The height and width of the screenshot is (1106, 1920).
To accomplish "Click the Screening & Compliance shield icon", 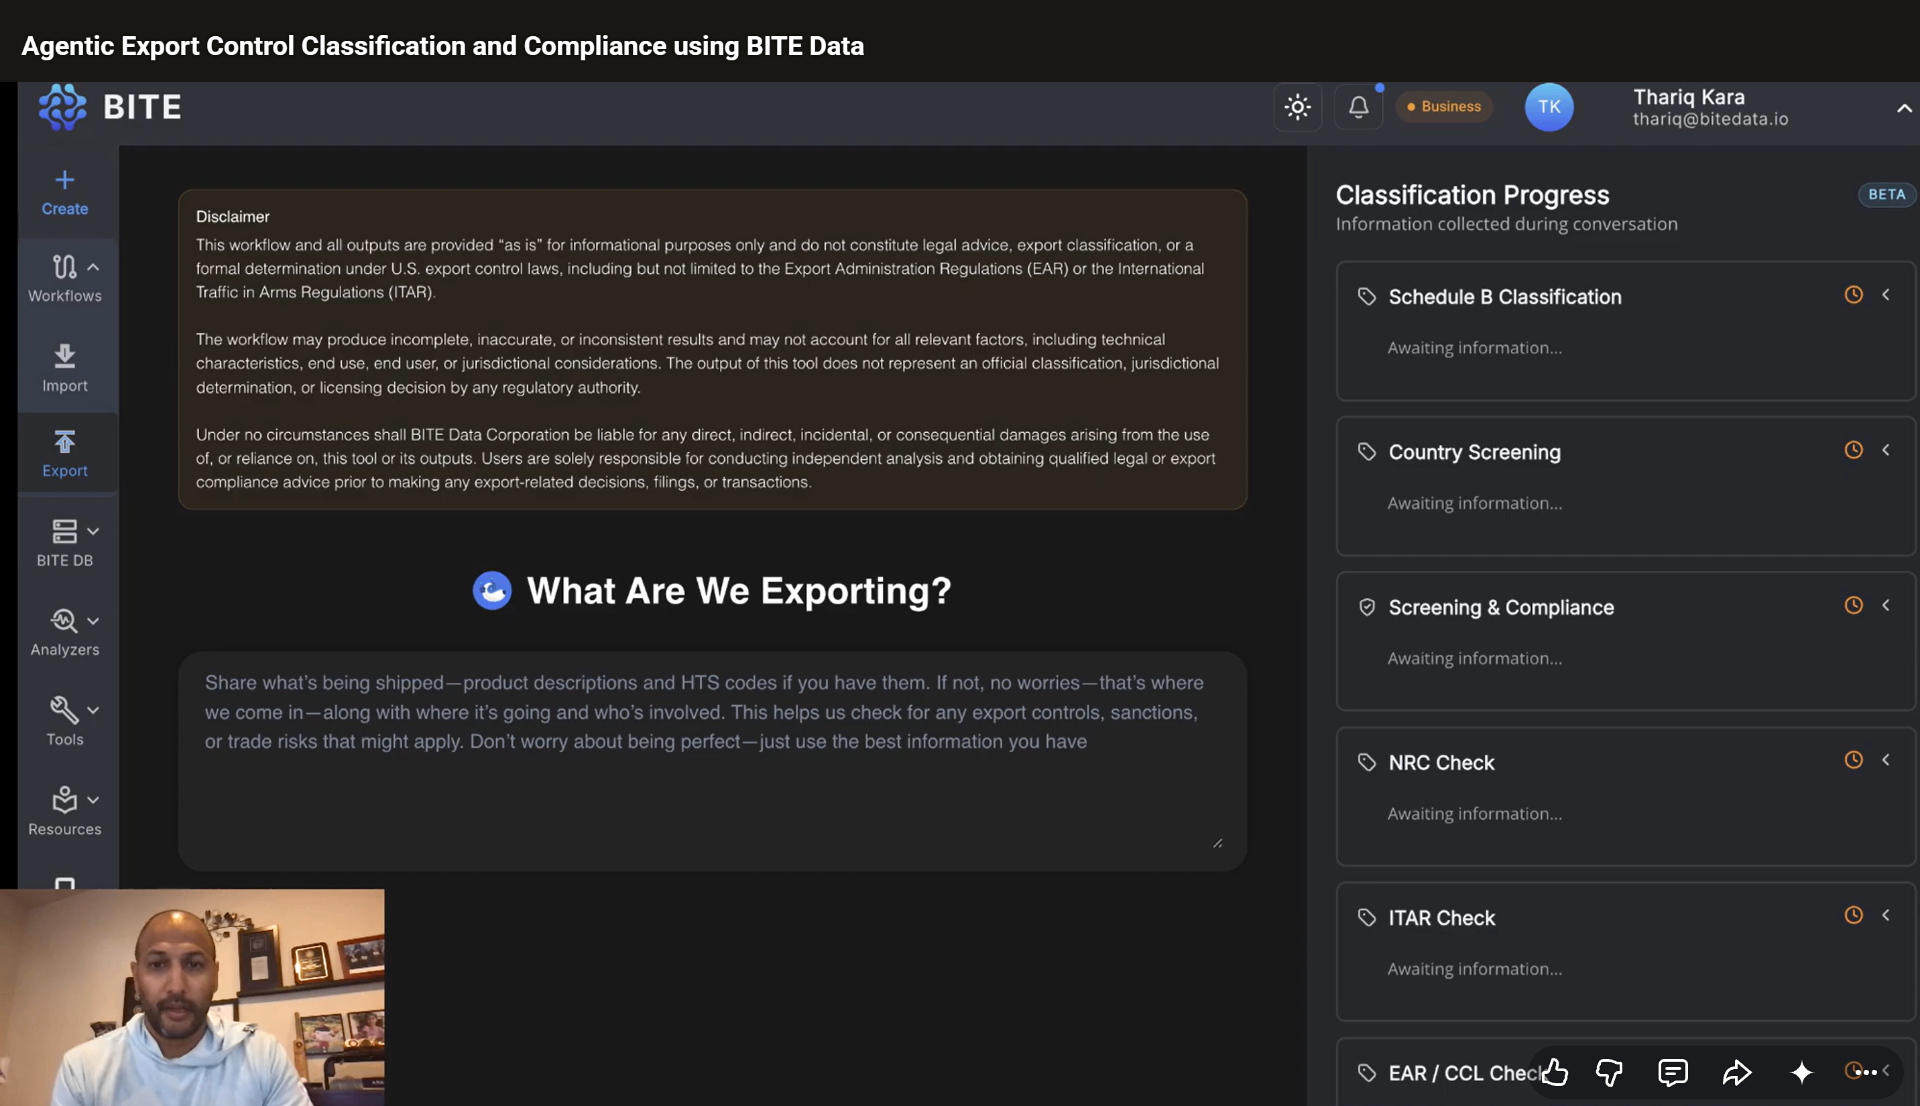I will coord(1367,607).
